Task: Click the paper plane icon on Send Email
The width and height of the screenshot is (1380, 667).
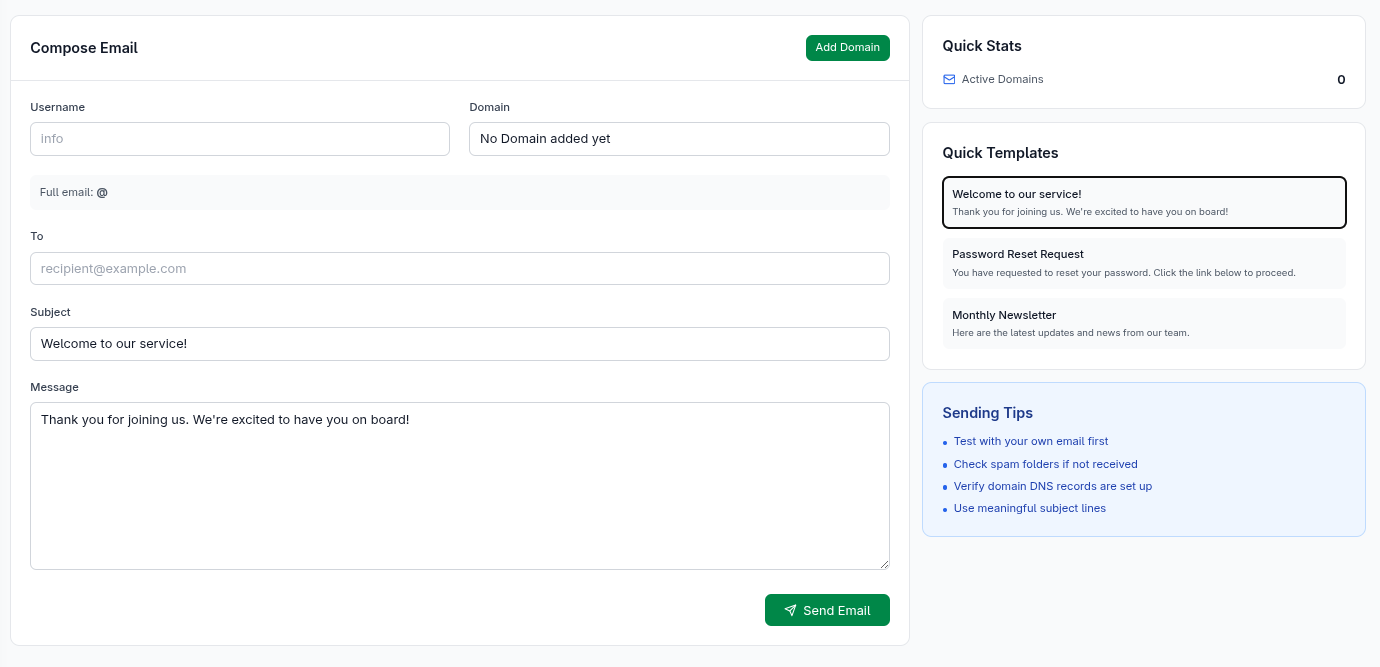Action: tap(790, 610)
